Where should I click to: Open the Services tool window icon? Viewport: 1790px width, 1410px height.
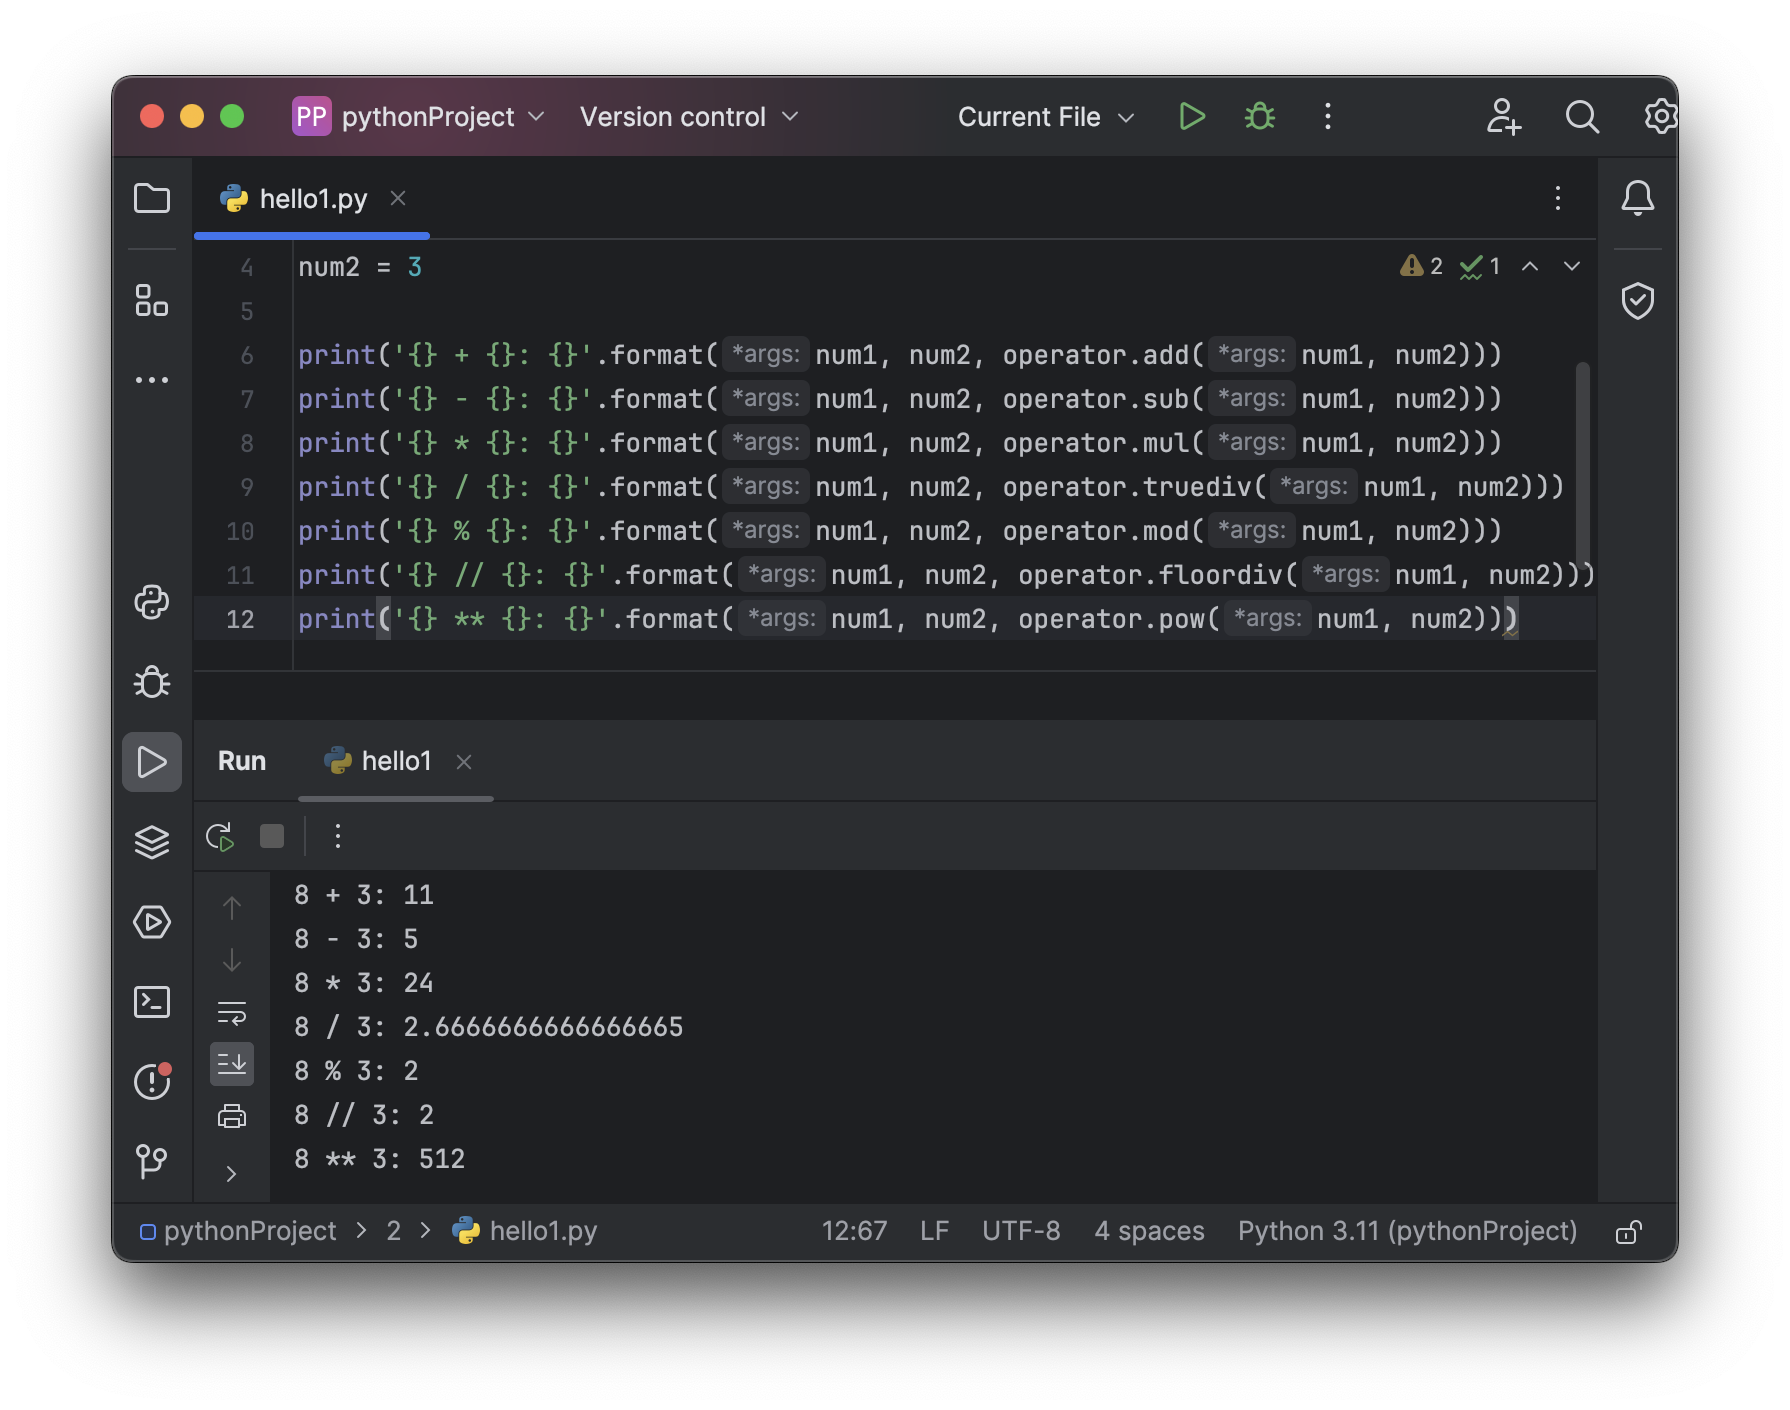[x=152, y=922]
